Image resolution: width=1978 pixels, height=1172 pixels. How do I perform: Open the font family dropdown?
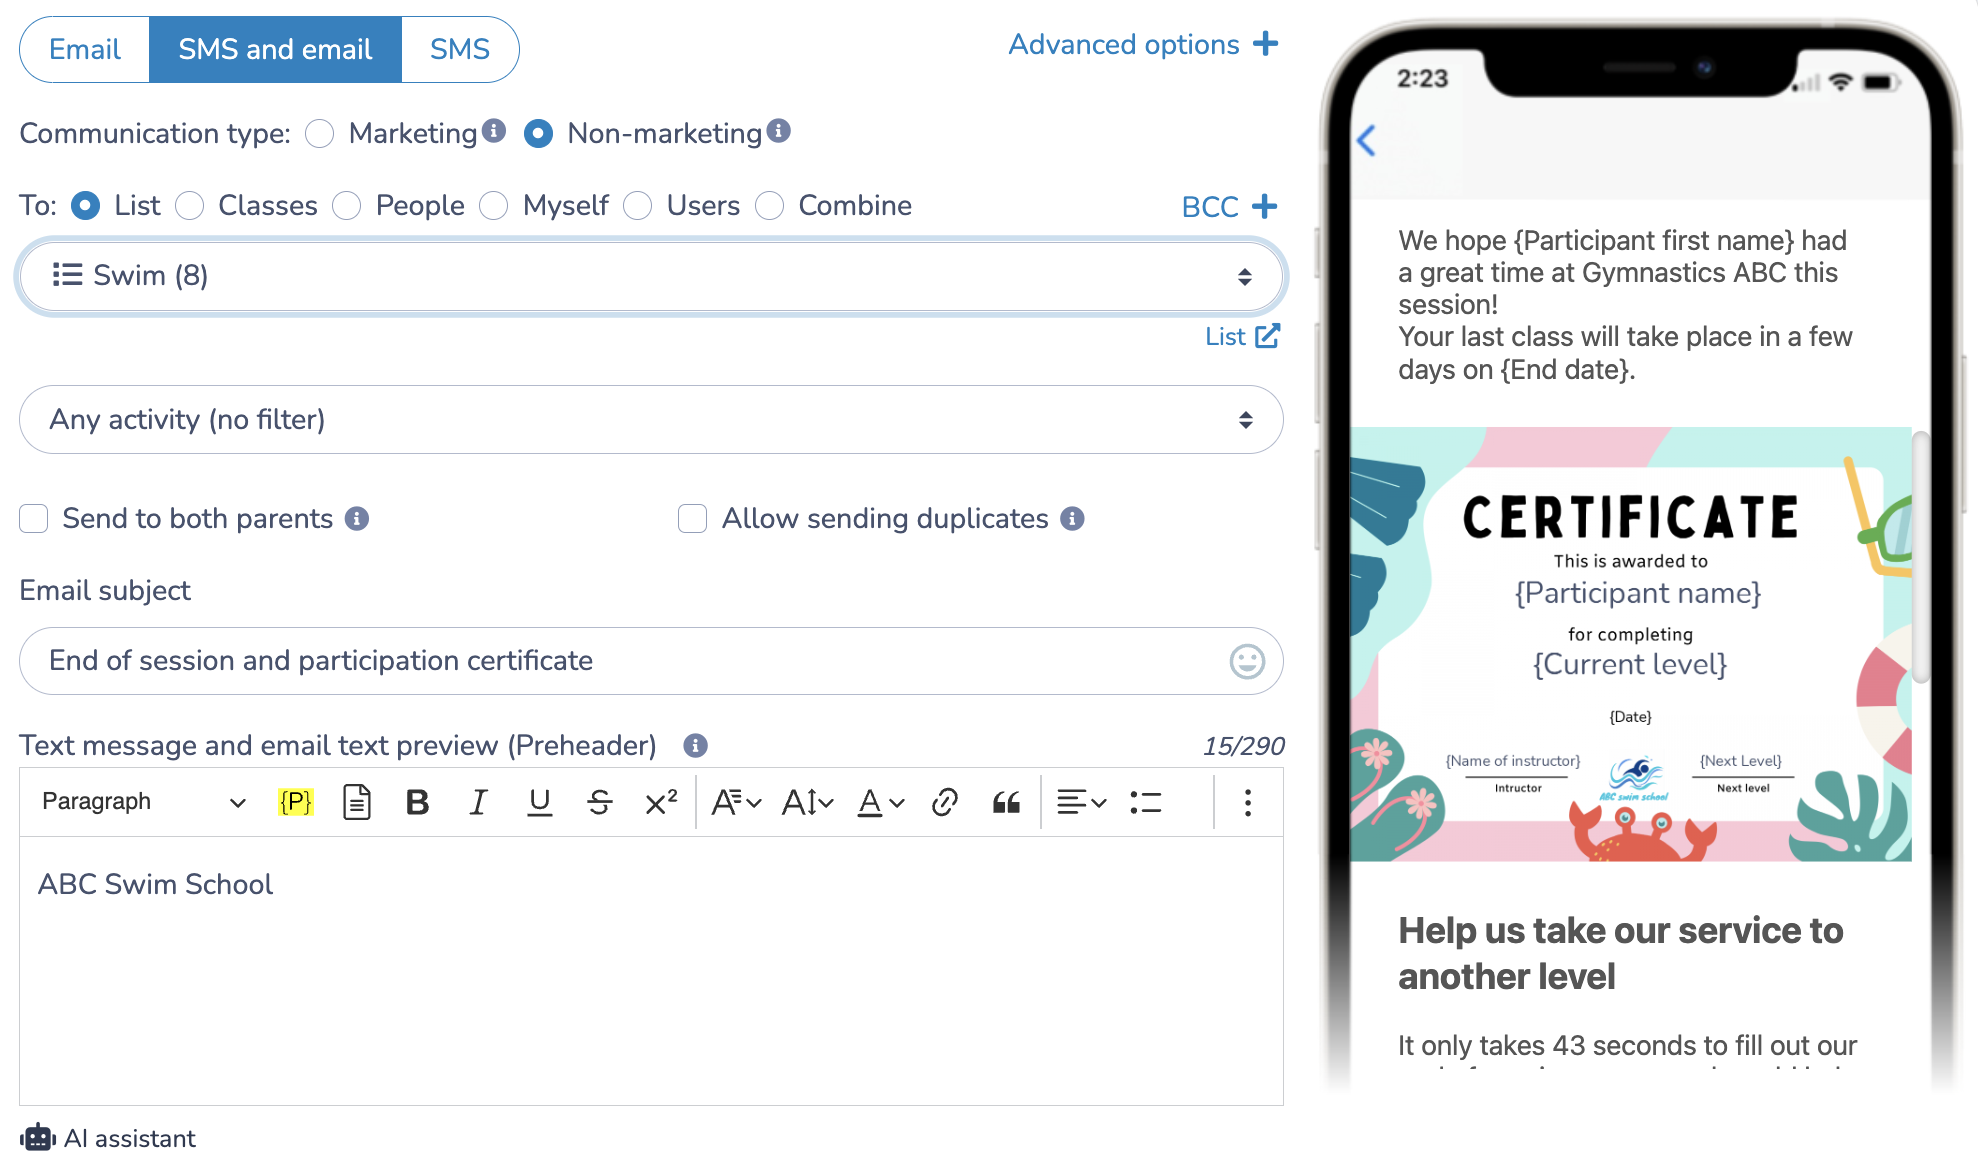coord(736,802)
